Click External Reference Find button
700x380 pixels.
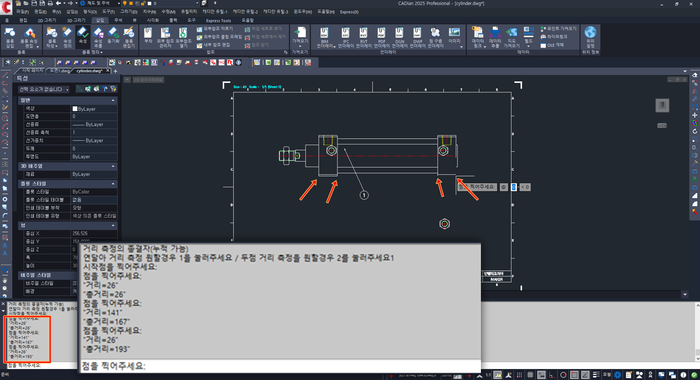click(x=215, y=29)
